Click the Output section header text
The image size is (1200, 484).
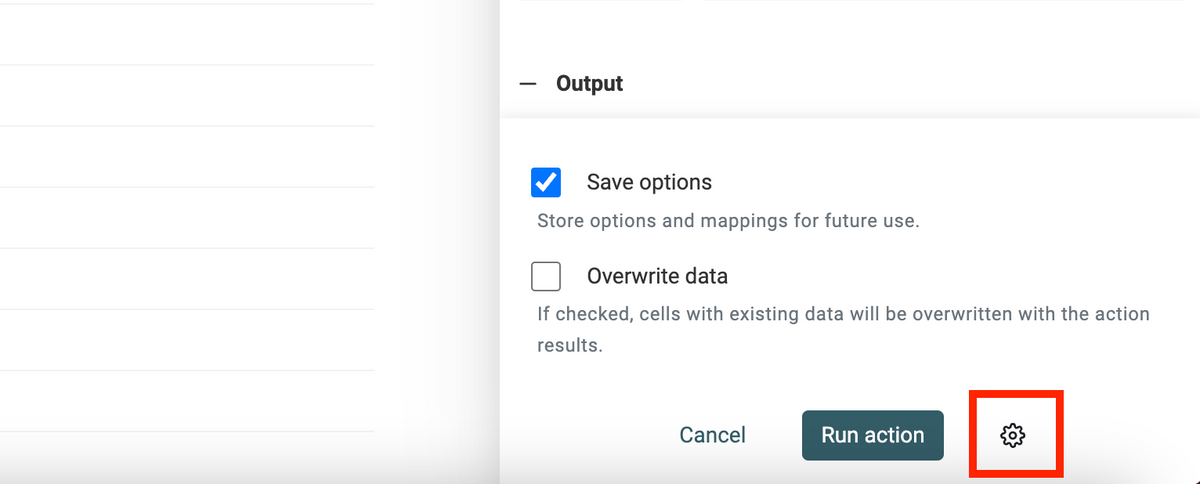(x=589, y=84)
